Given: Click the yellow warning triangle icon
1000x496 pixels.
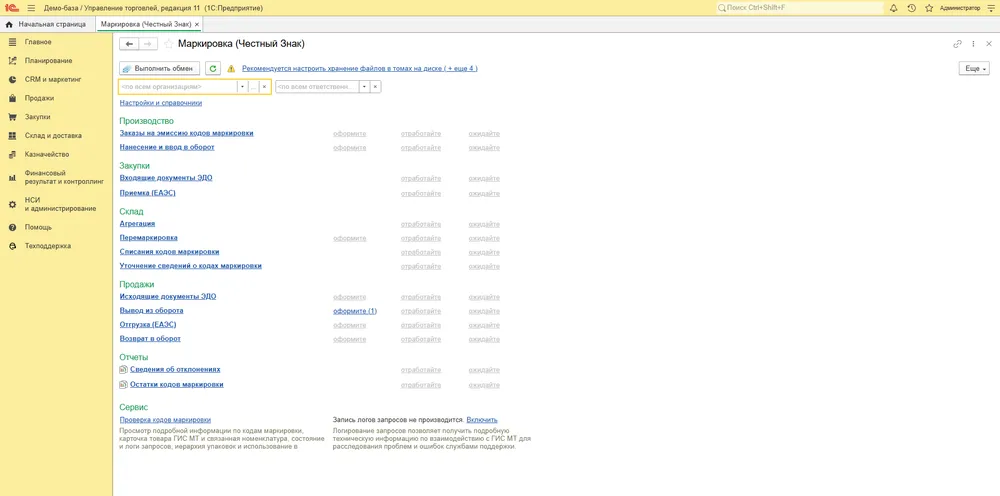Looking at the screenshot, I should [231, 68].
